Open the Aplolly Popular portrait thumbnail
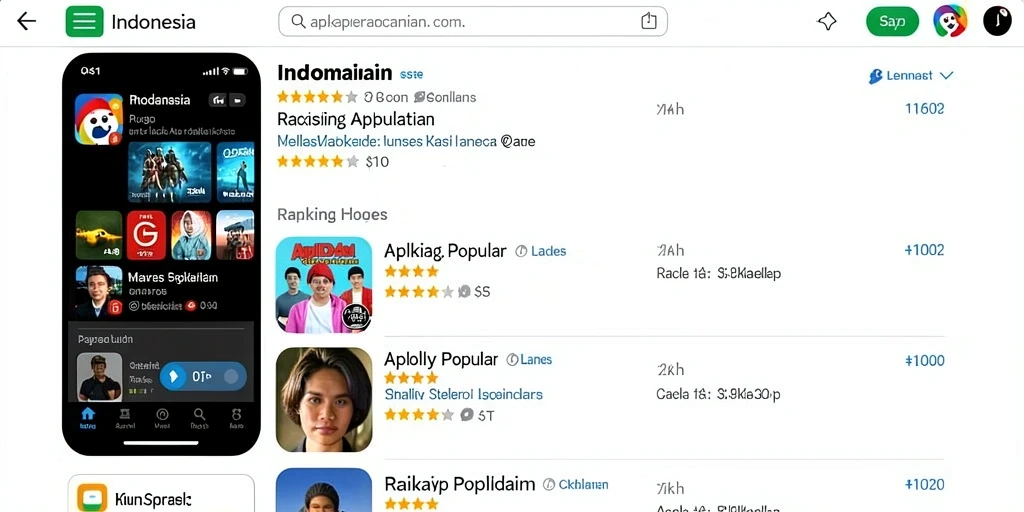1024x512 pixels. (324, 400)
